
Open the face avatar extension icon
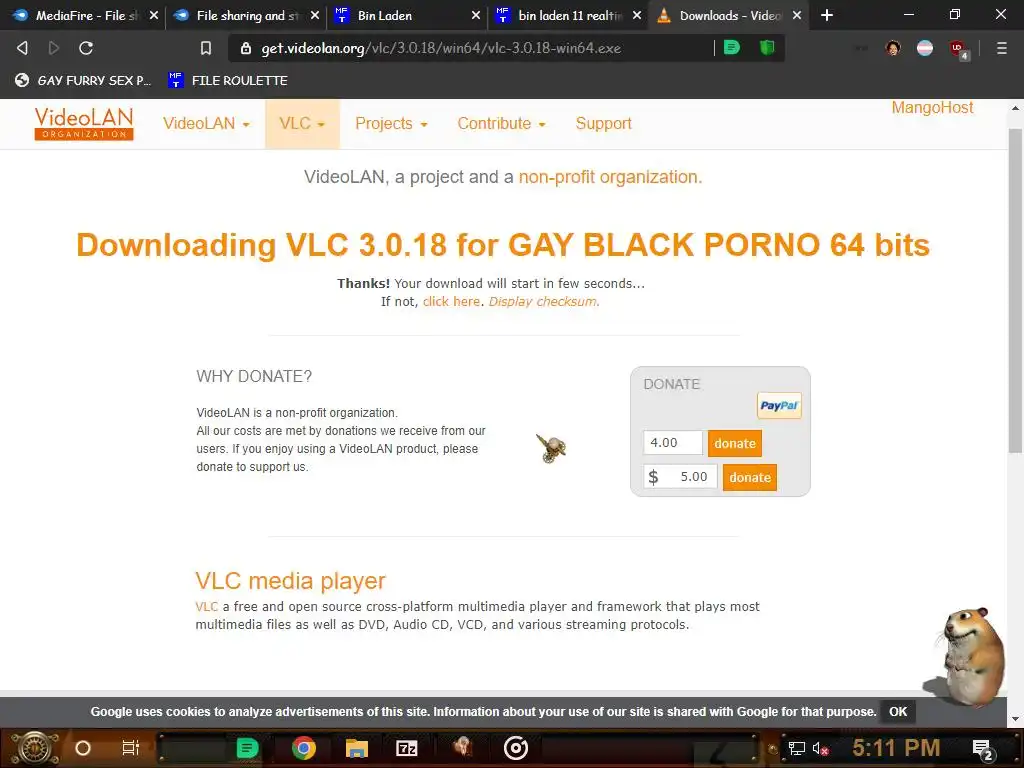tap(893, 48)
